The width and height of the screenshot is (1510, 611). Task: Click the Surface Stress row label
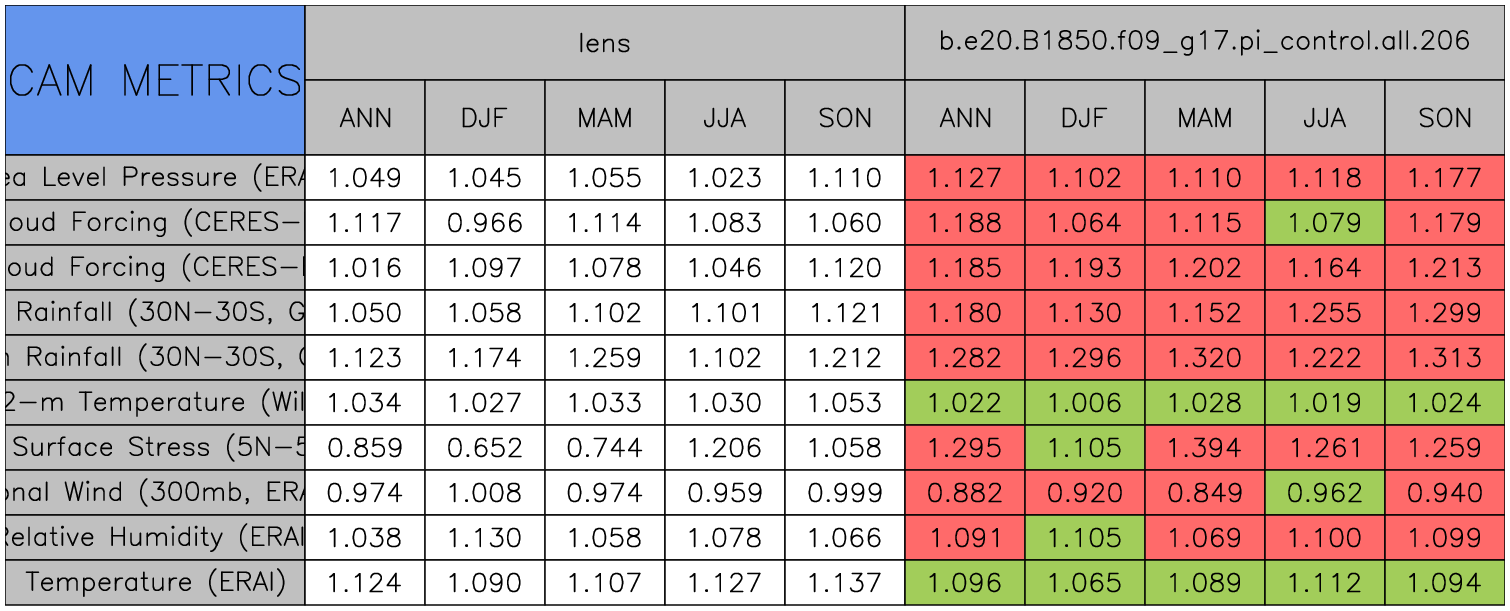pos(155,448)
